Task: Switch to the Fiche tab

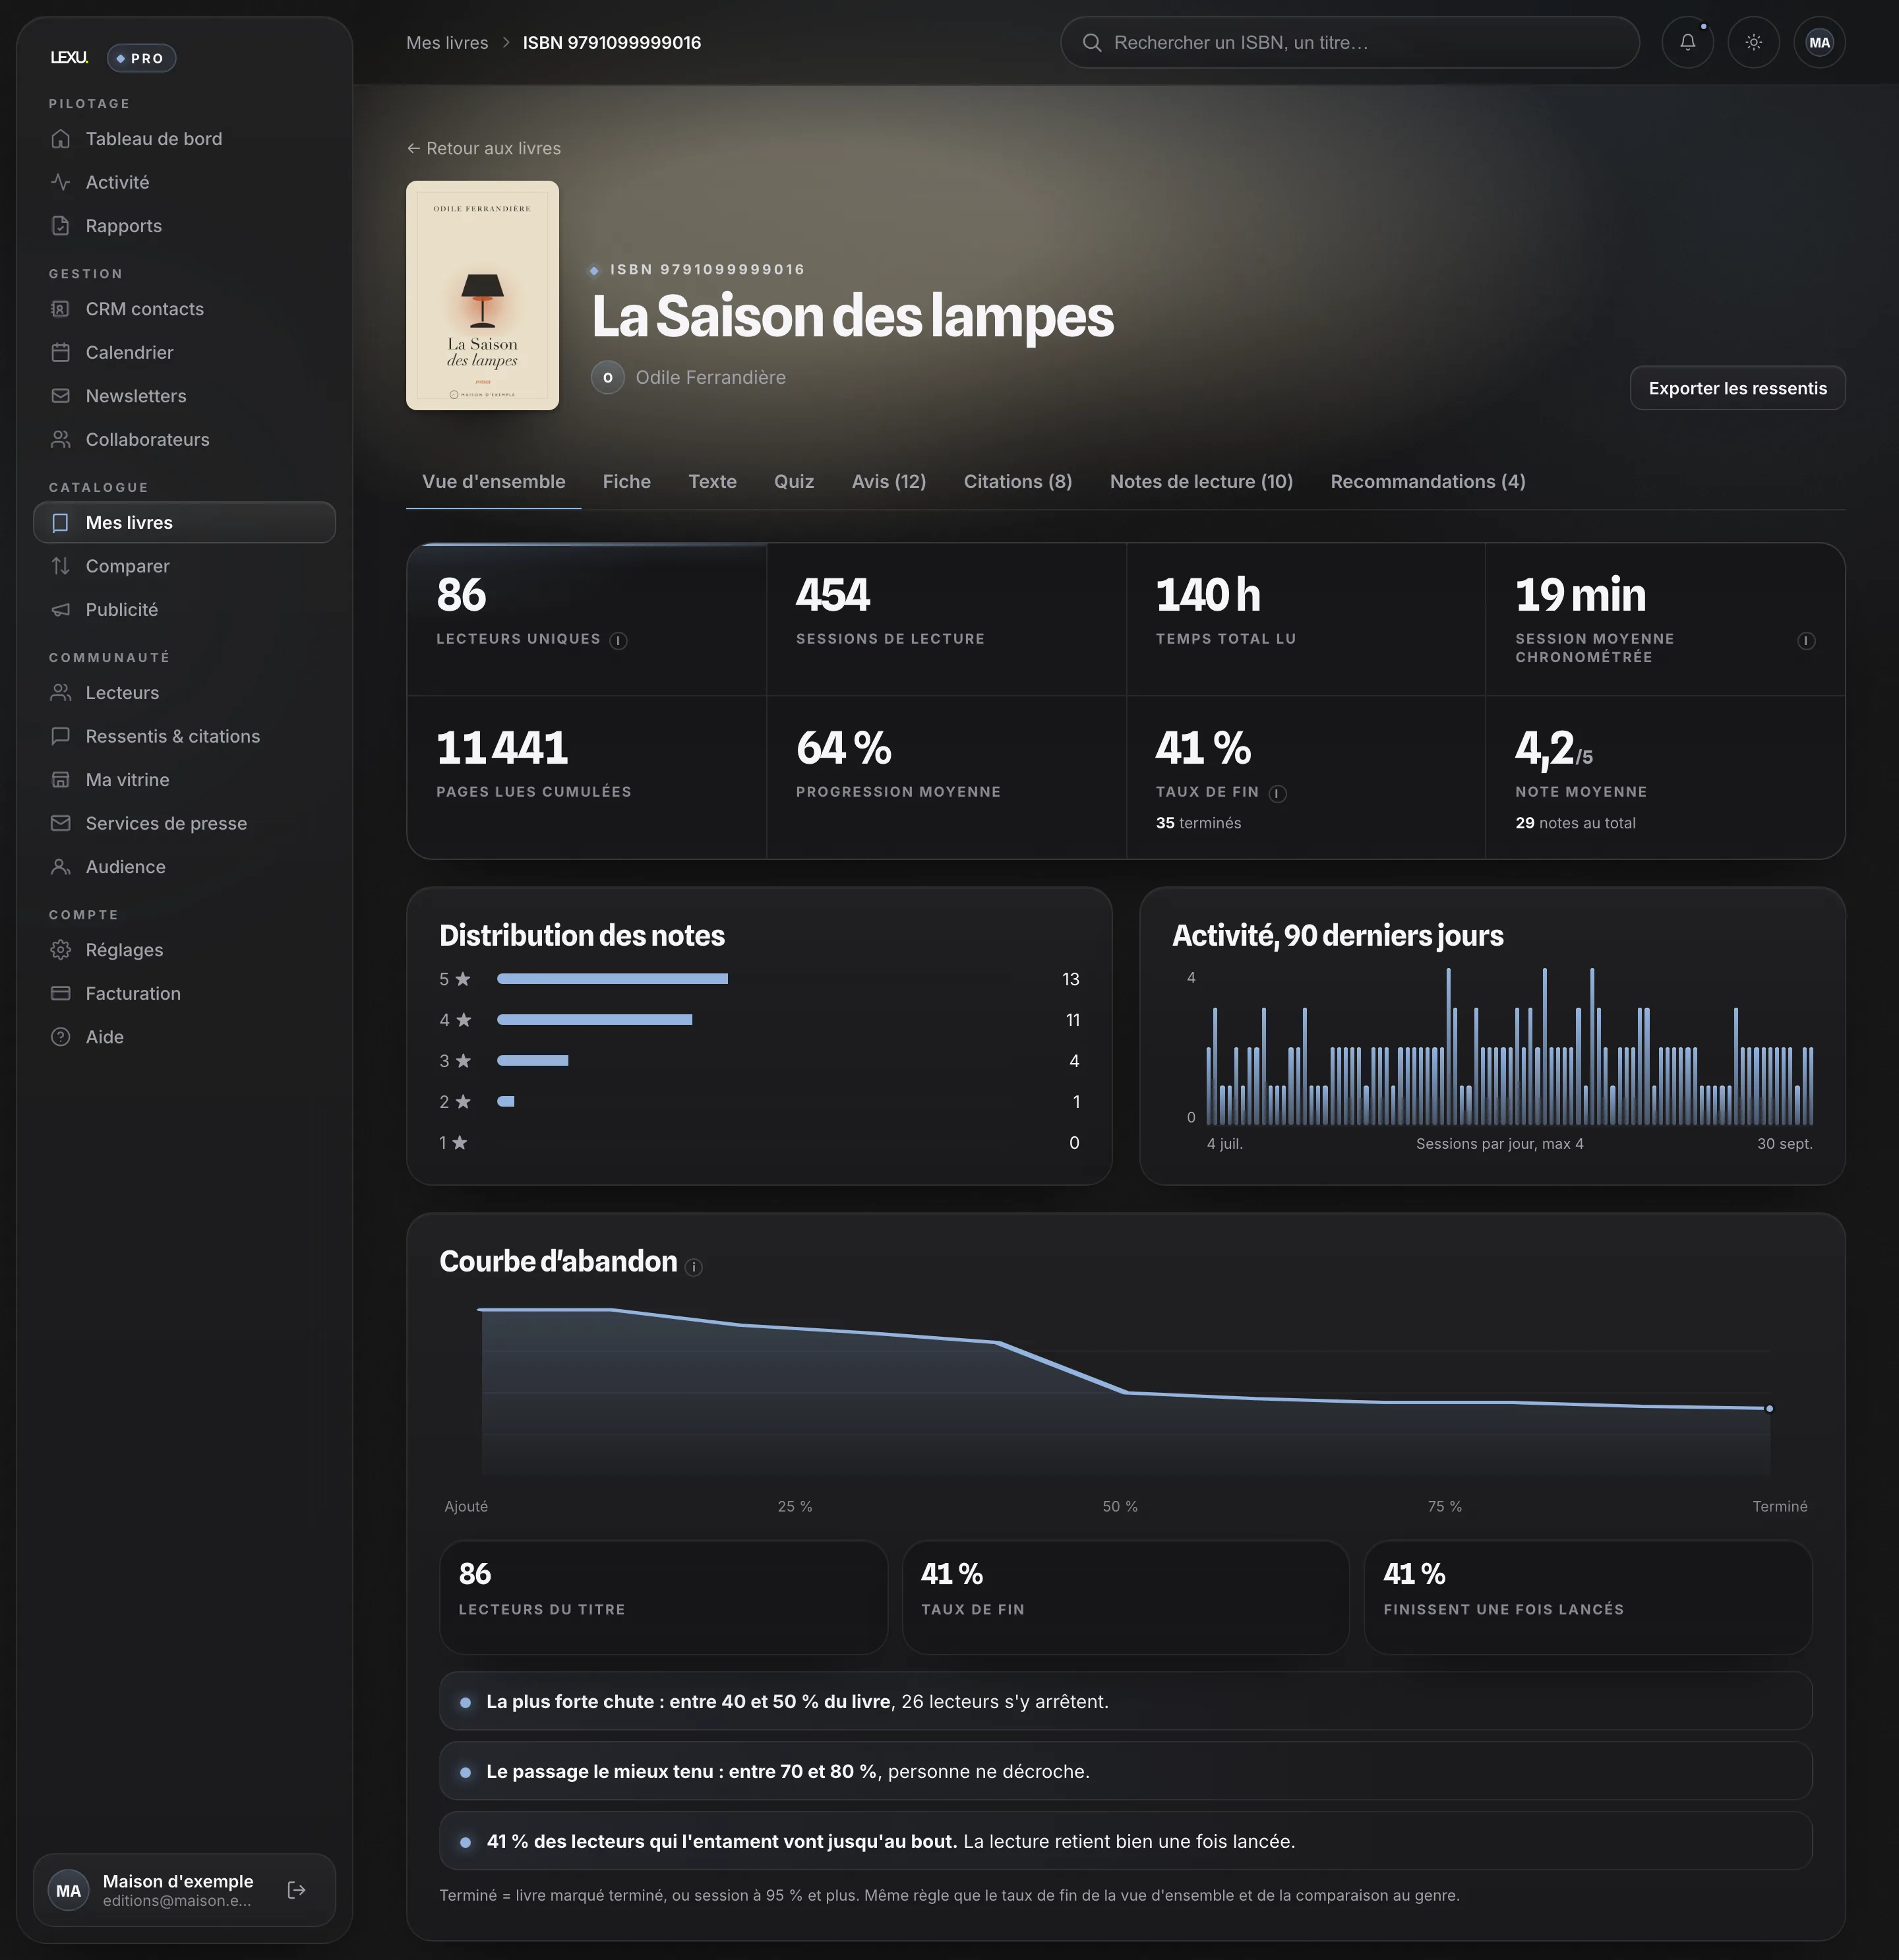Action: 626,482
